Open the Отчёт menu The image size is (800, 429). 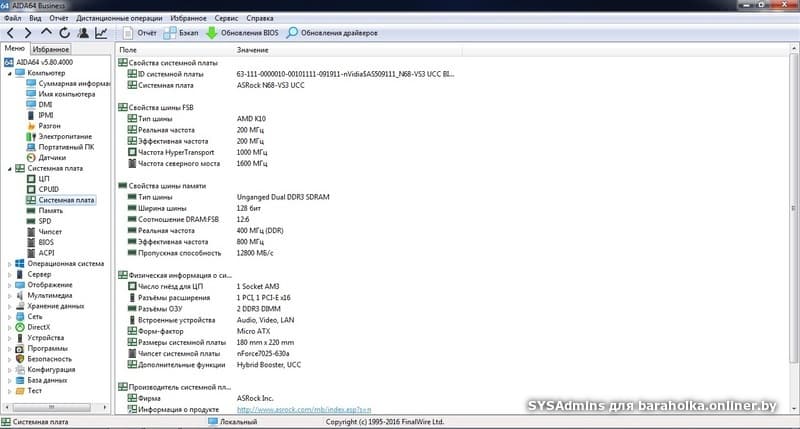coord(59,18)
